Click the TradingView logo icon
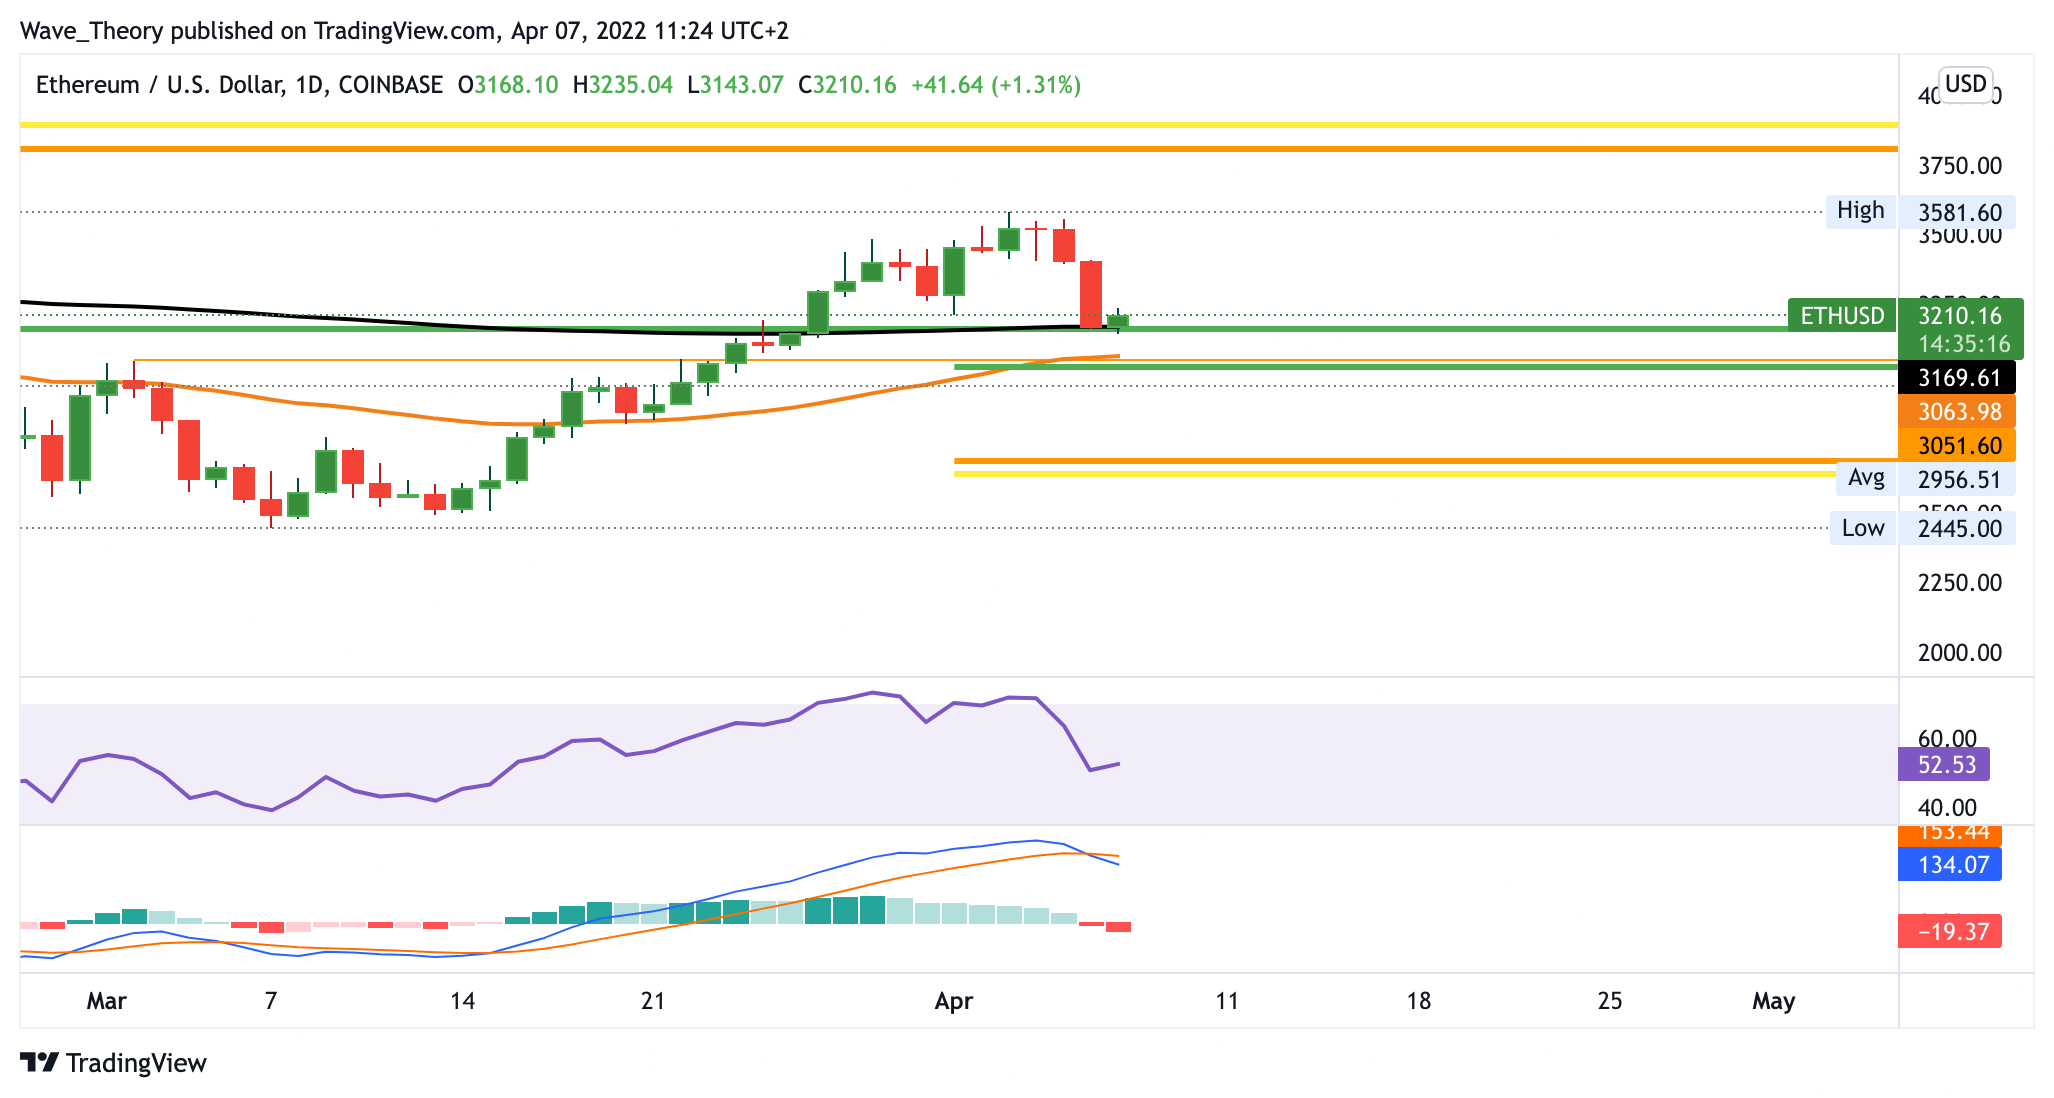2054x1098 pixels. pyautogui.click(x=40, y=1062)
